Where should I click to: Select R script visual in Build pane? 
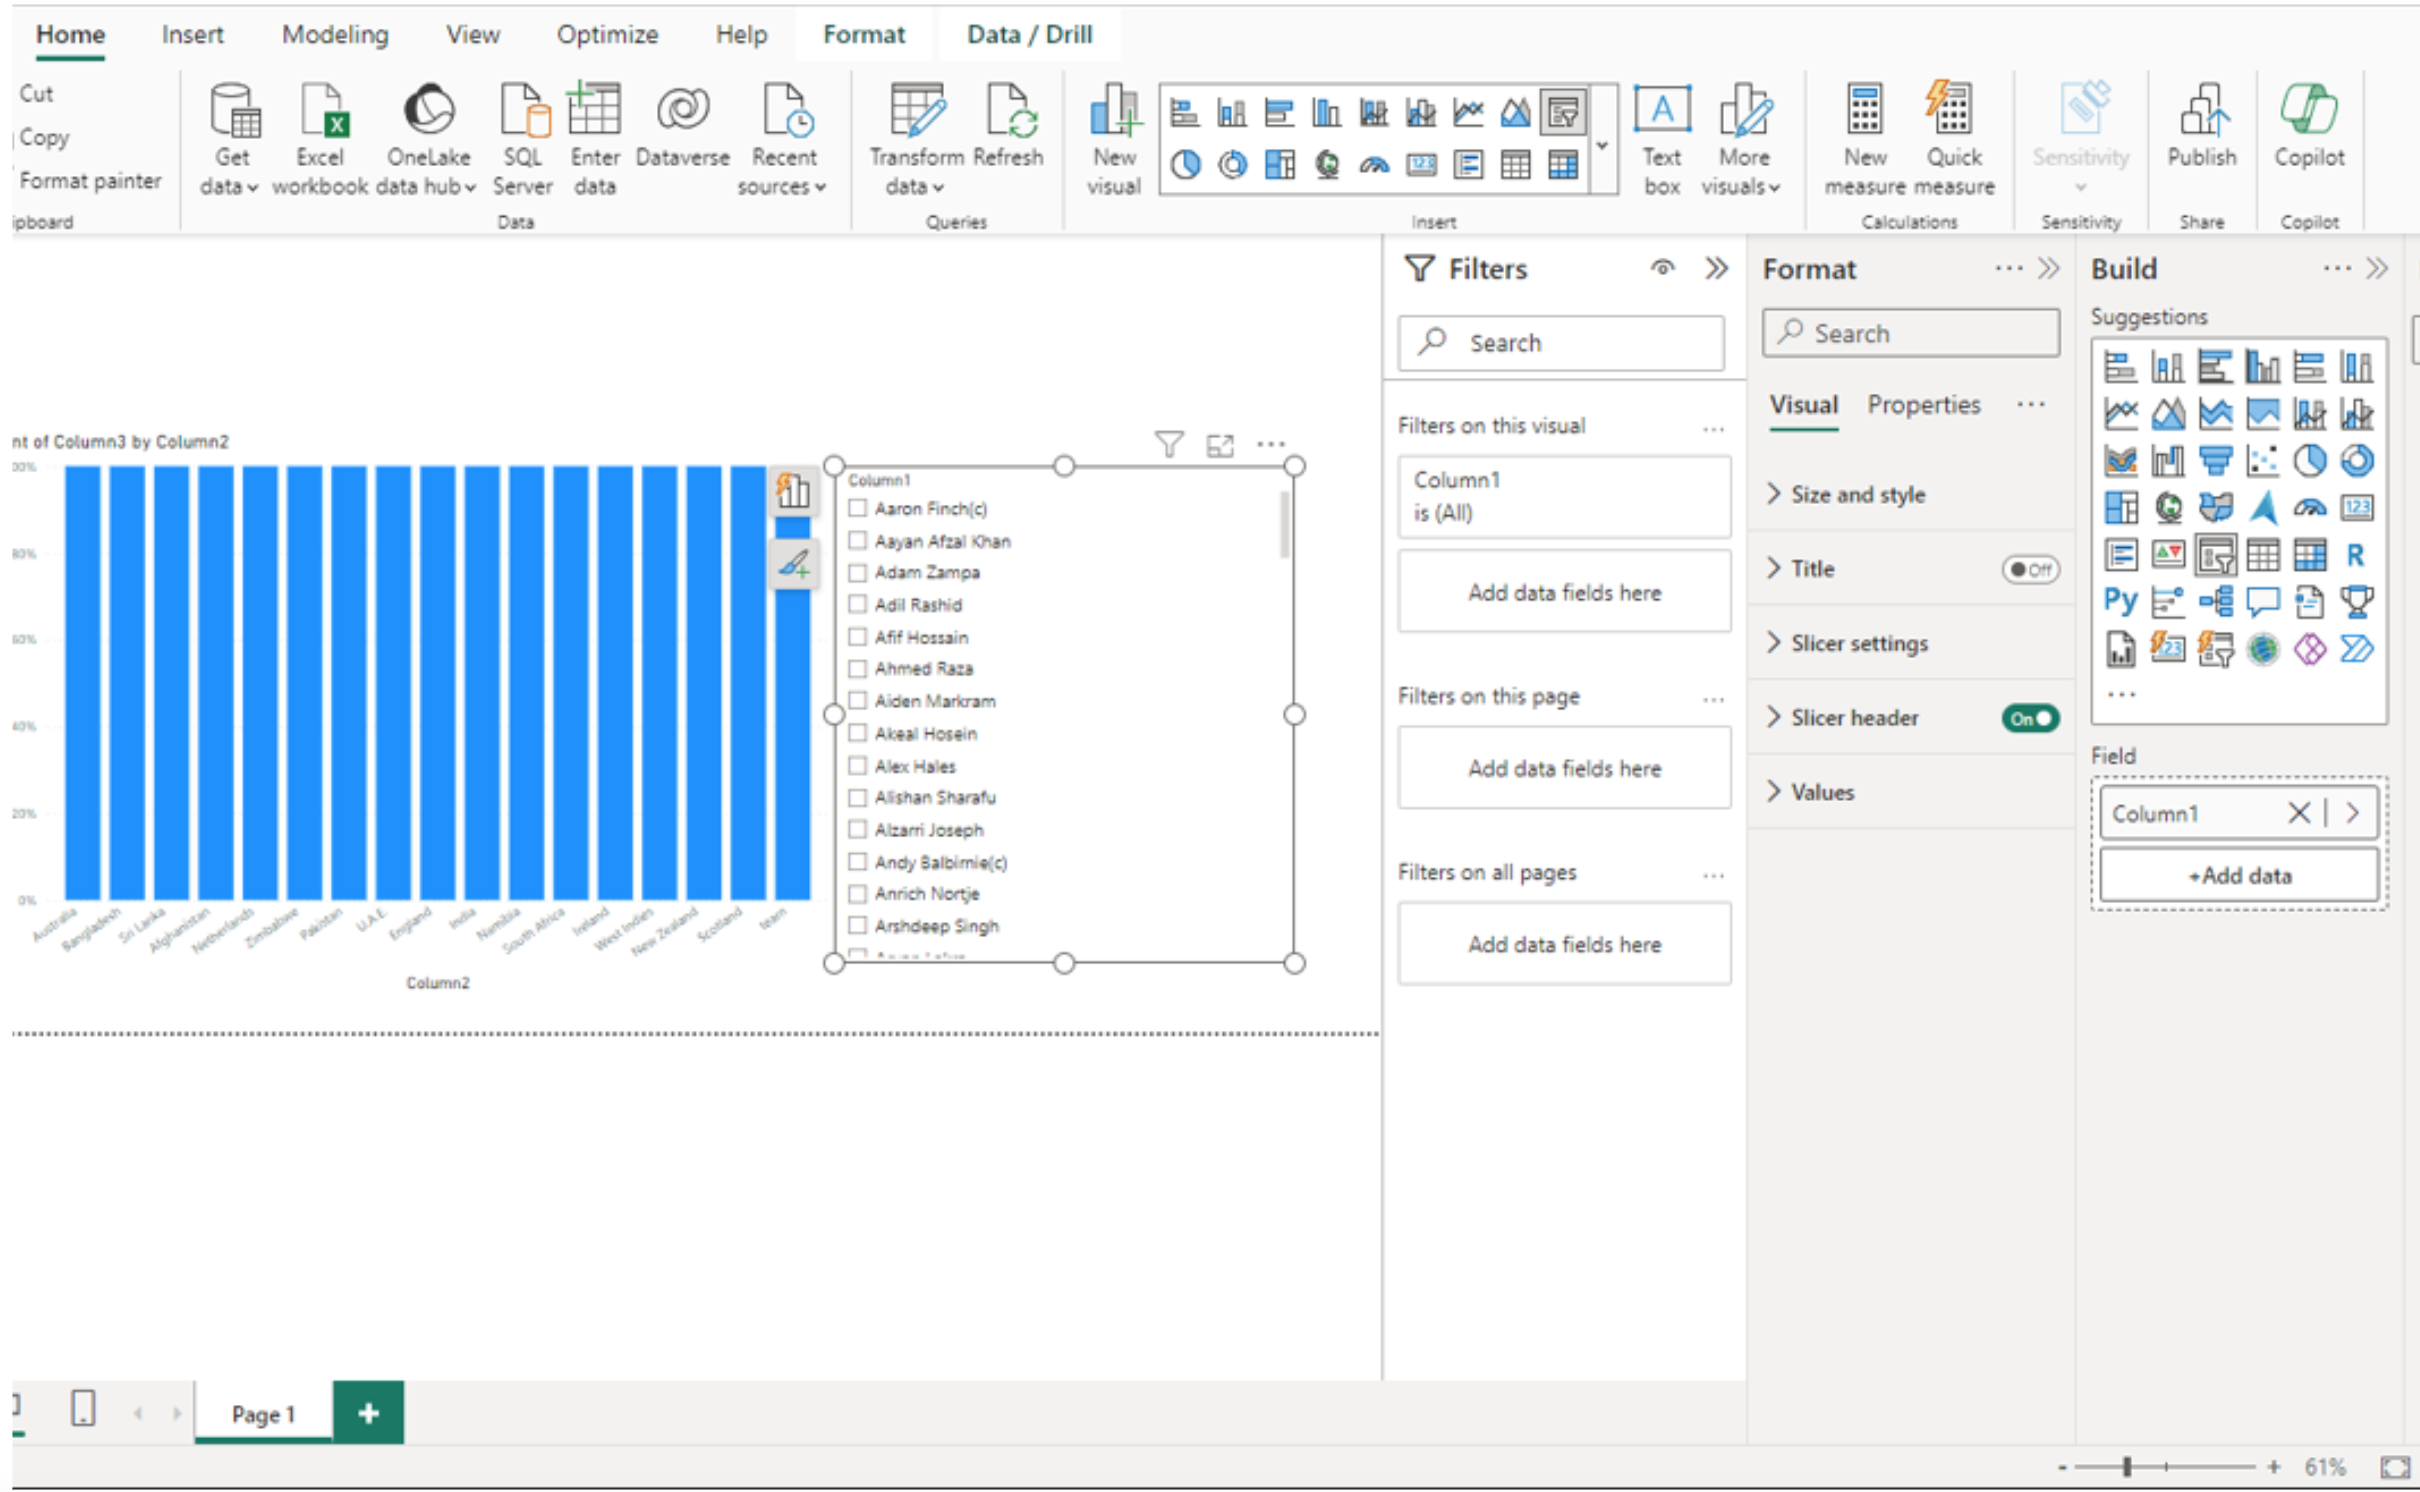[2356, 554]
